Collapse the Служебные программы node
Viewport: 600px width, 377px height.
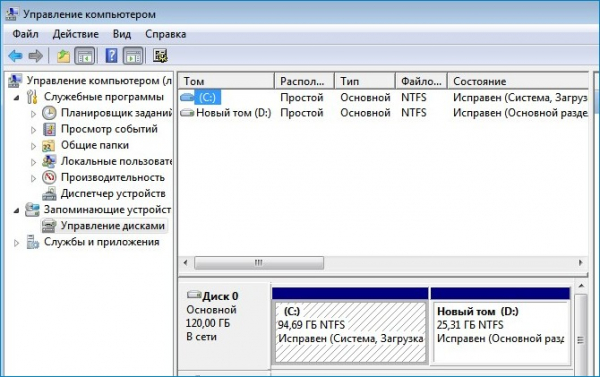click(x=16, y=98)
